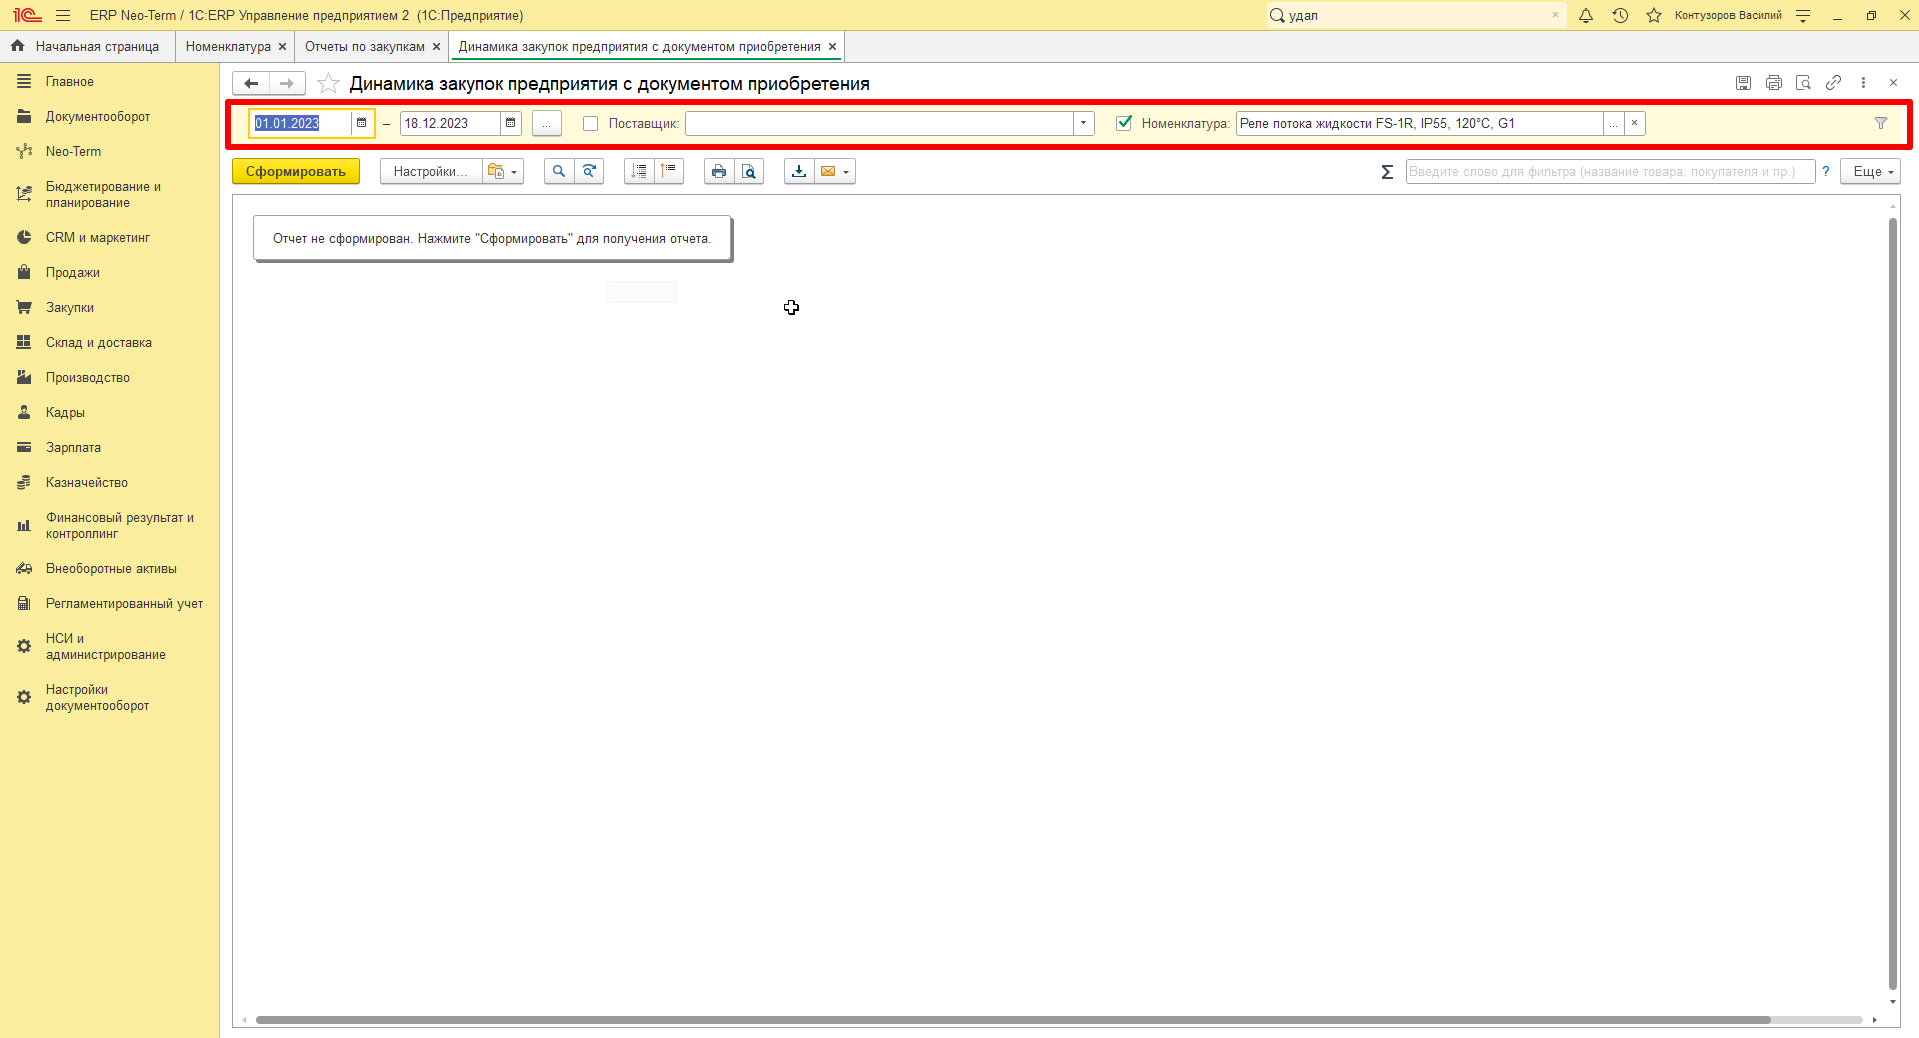Click the Find magnifier icon in report toolbar
The width and height of the screenshot is (1919, 1038).
(559, 171)
